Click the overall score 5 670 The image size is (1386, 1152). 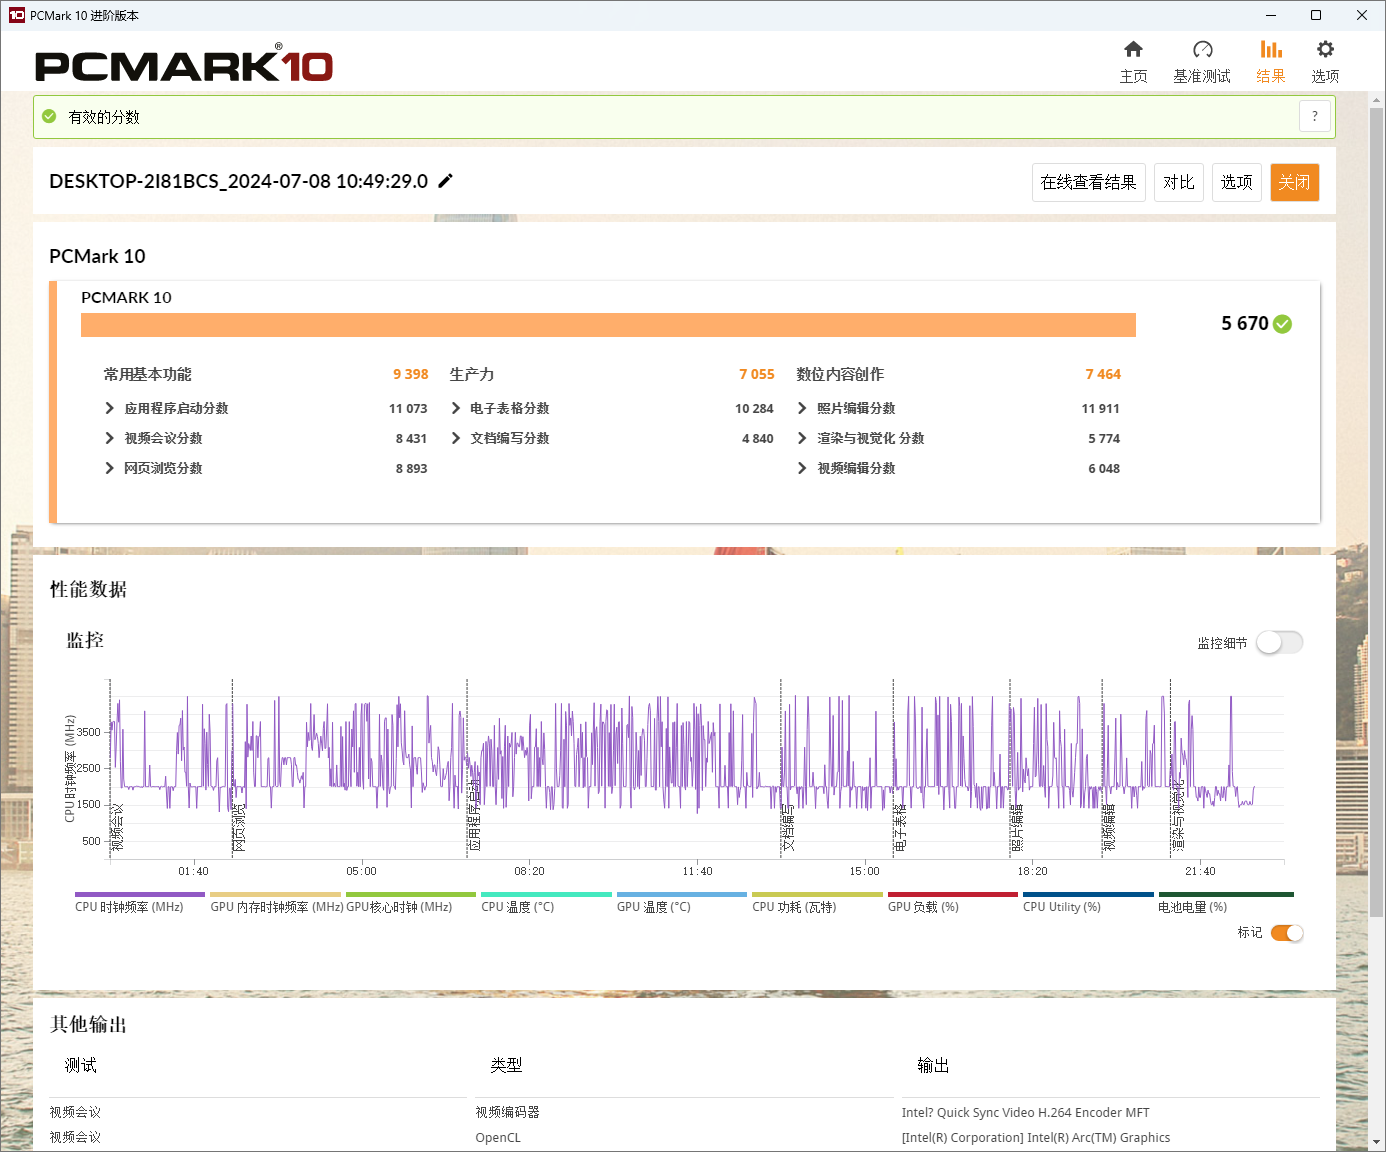1245,323
